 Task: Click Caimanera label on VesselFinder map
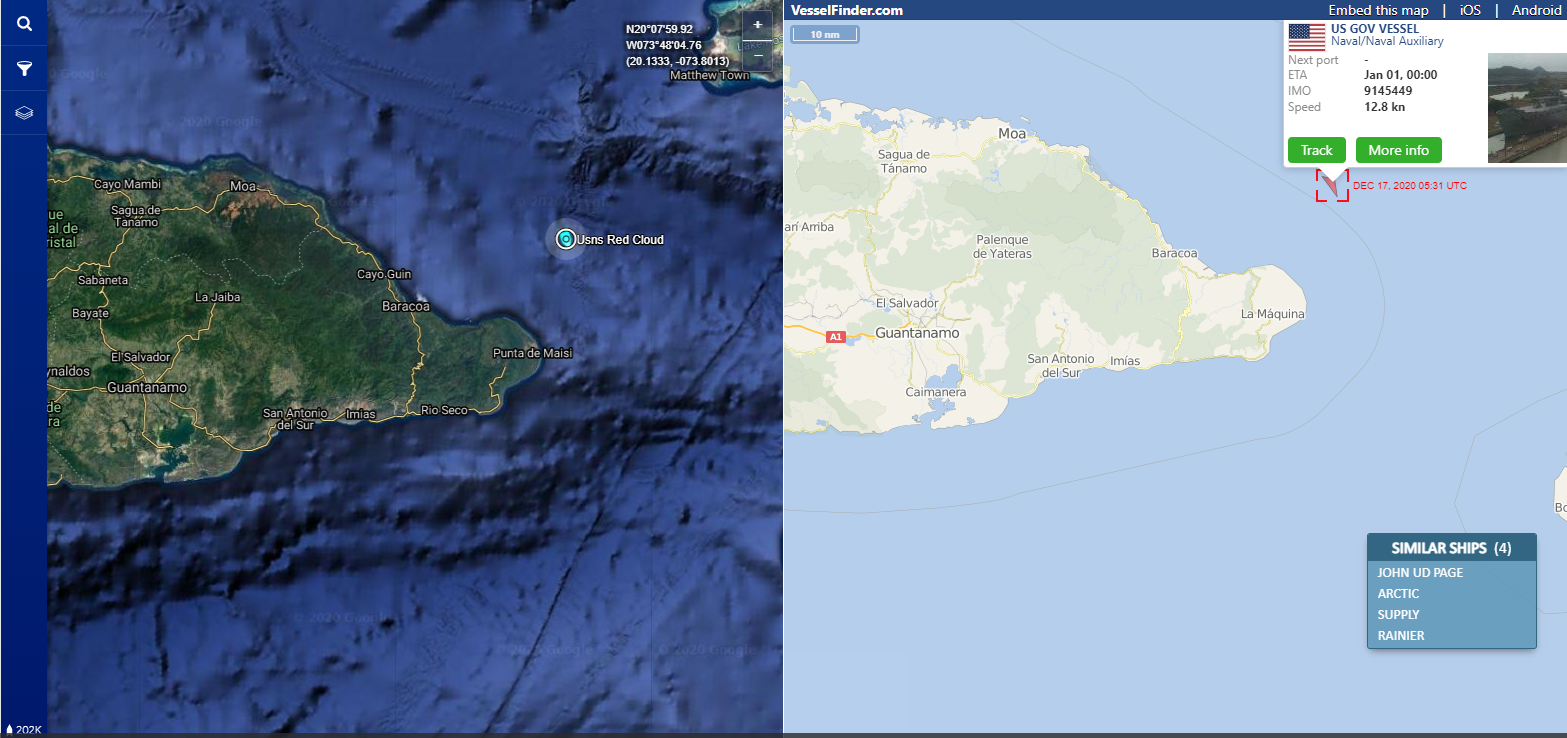click(936, 393)
